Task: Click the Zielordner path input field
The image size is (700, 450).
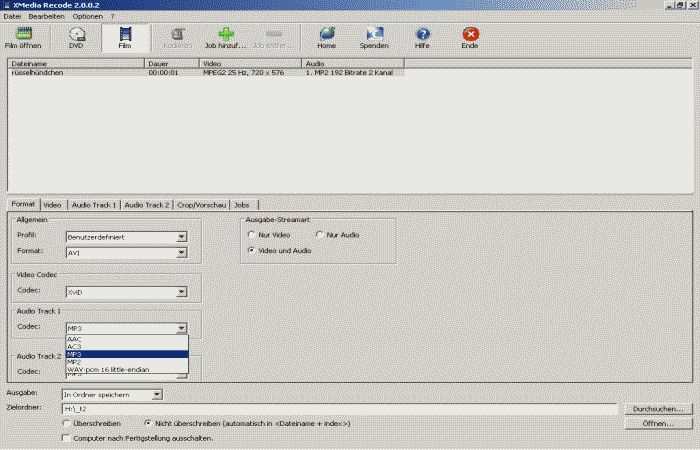Action: 340,409
